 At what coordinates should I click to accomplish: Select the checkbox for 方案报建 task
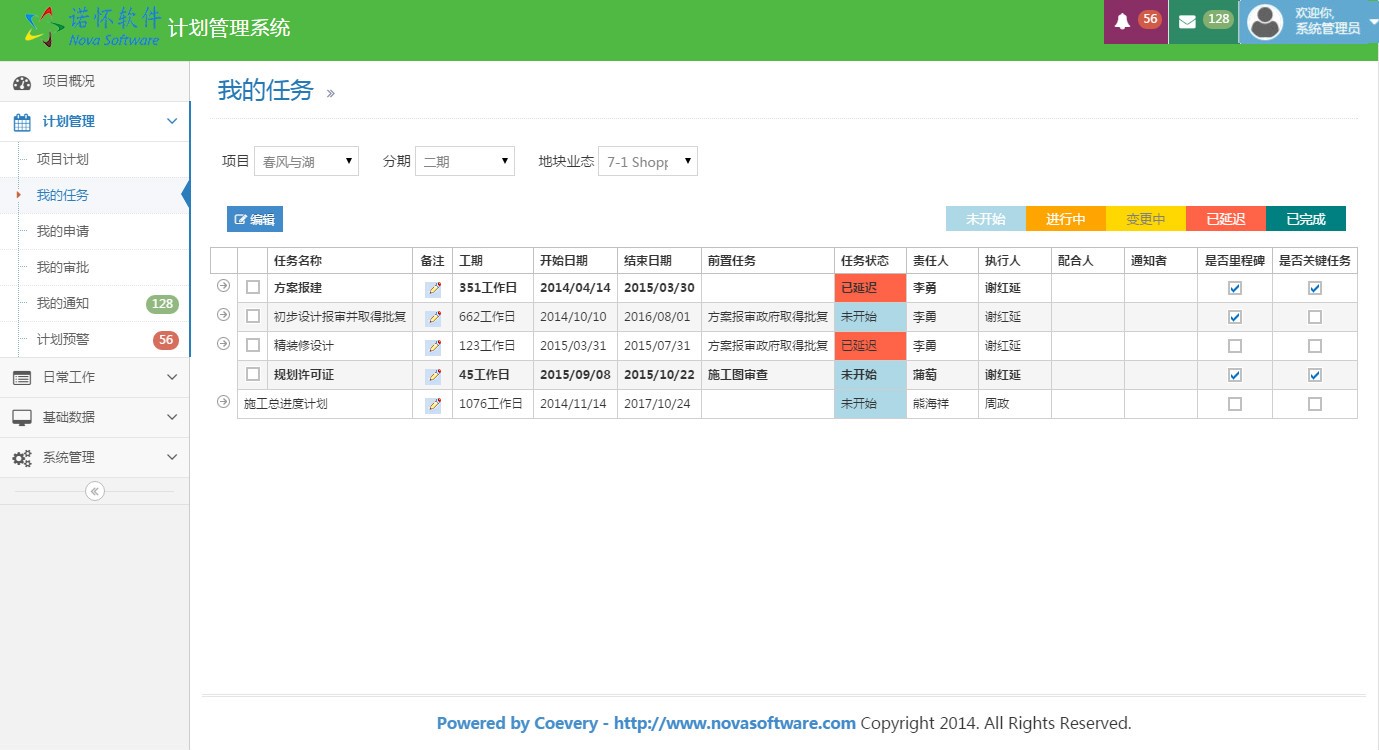[253, 288]
